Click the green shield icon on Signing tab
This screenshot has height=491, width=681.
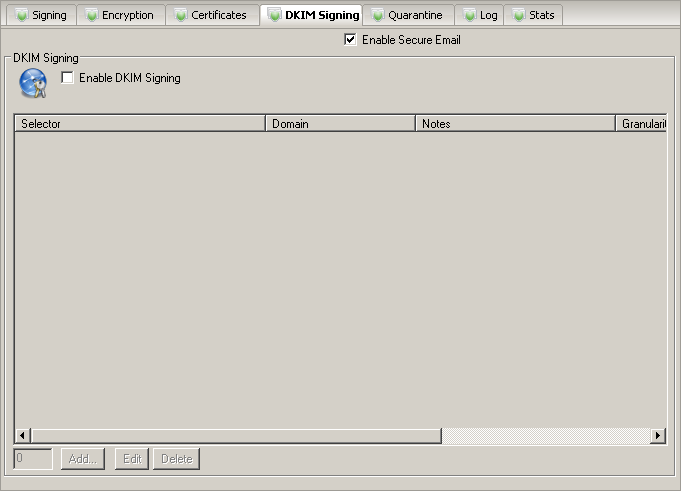[x=21, y=16]
